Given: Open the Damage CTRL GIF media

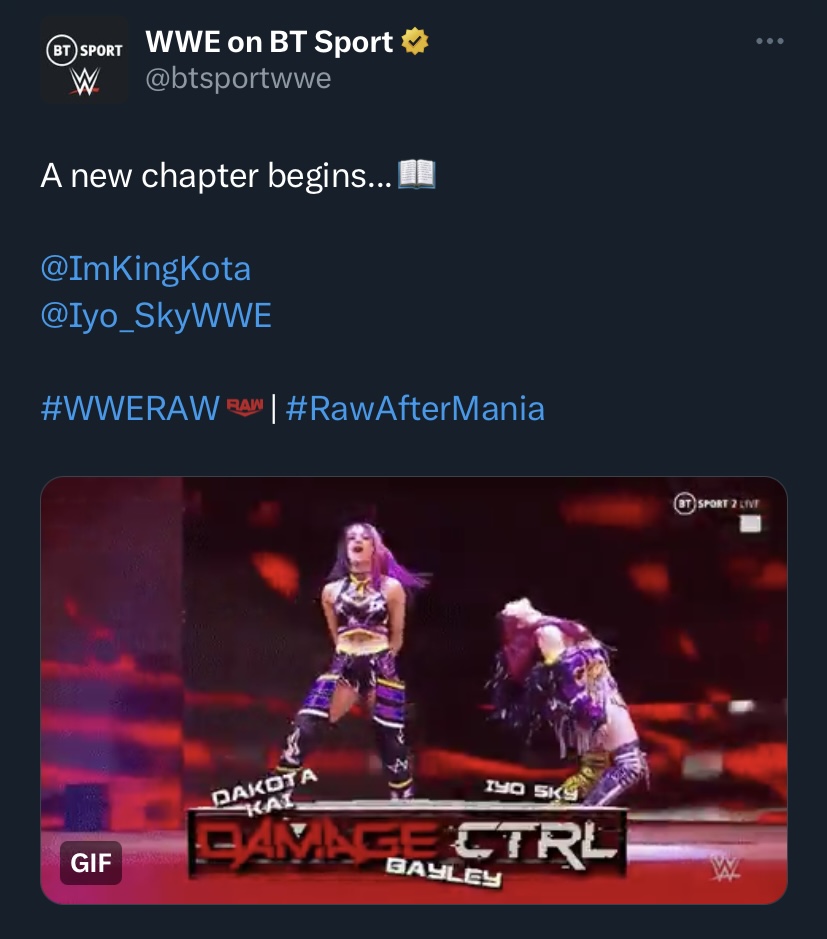Looking at the screenshot, I should click(414, 690).
